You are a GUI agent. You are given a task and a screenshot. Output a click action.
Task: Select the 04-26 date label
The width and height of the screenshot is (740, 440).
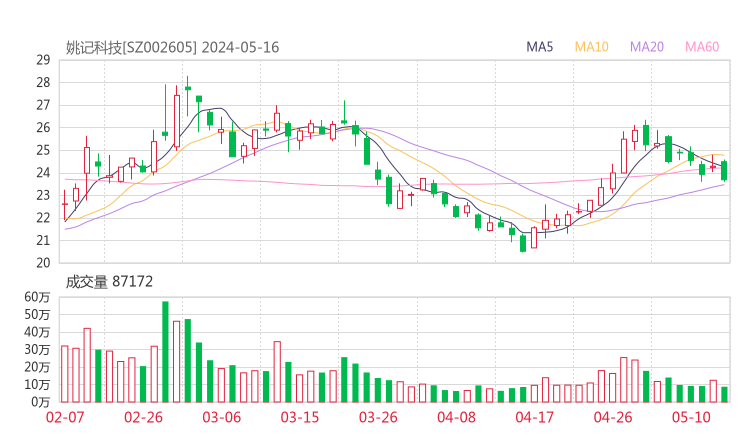[x=613, y=417]
